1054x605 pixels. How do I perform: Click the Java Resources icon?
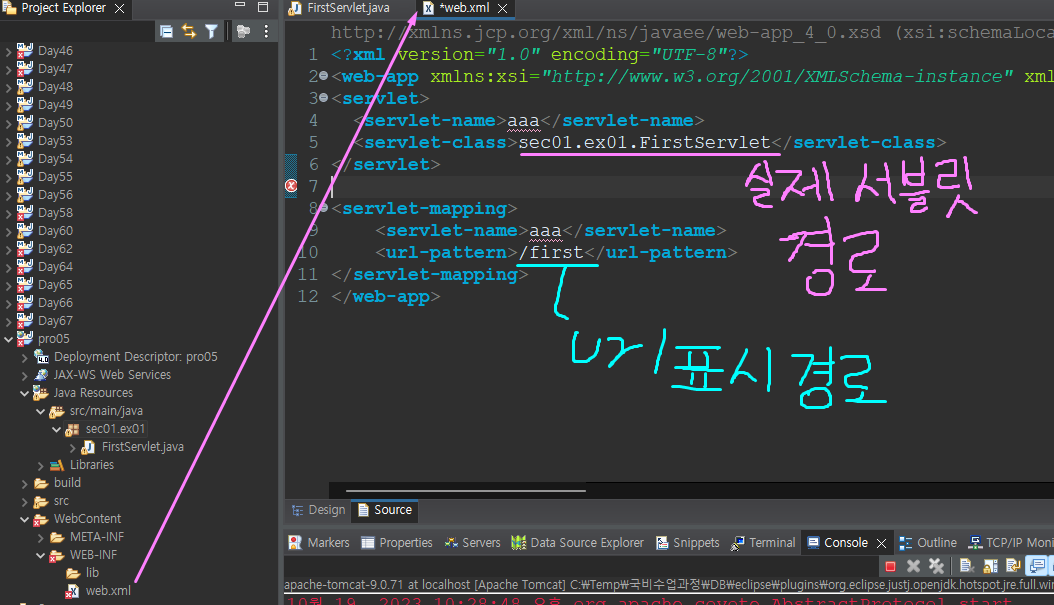click(41, 393)
